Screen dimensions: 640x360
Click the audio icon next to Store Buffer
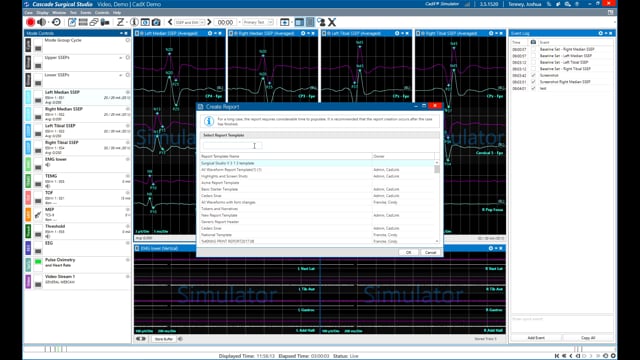(x=180, y=339)
